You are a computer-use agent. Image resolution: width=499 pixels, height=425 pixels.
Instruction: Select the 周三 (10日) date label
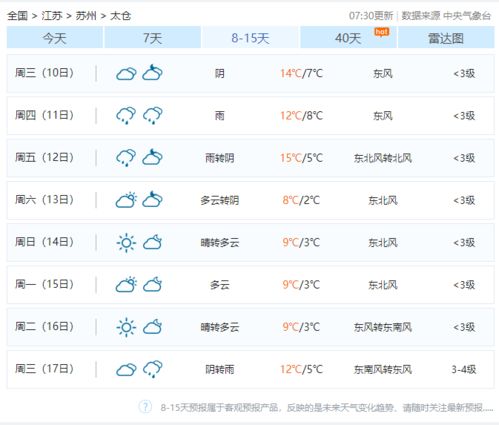click(44, 73)
